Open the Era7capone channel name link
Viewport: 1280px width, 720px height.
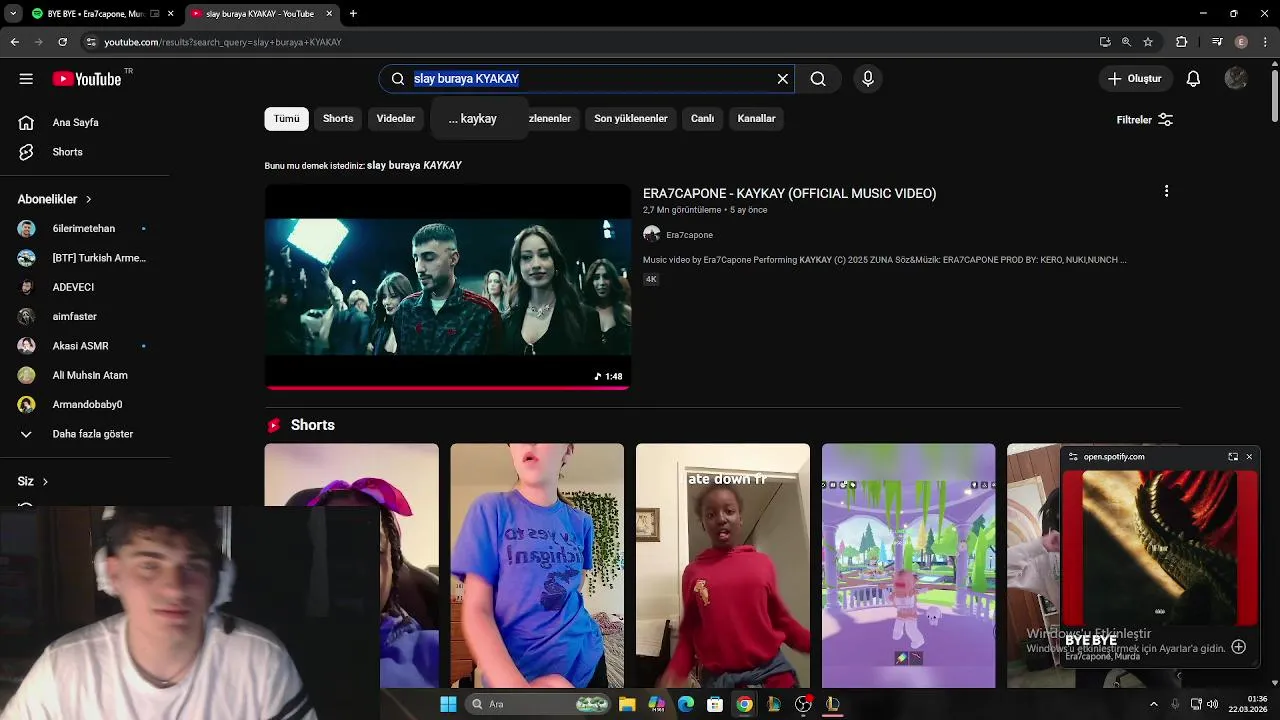pyautogui.click(x=689, y=235)
